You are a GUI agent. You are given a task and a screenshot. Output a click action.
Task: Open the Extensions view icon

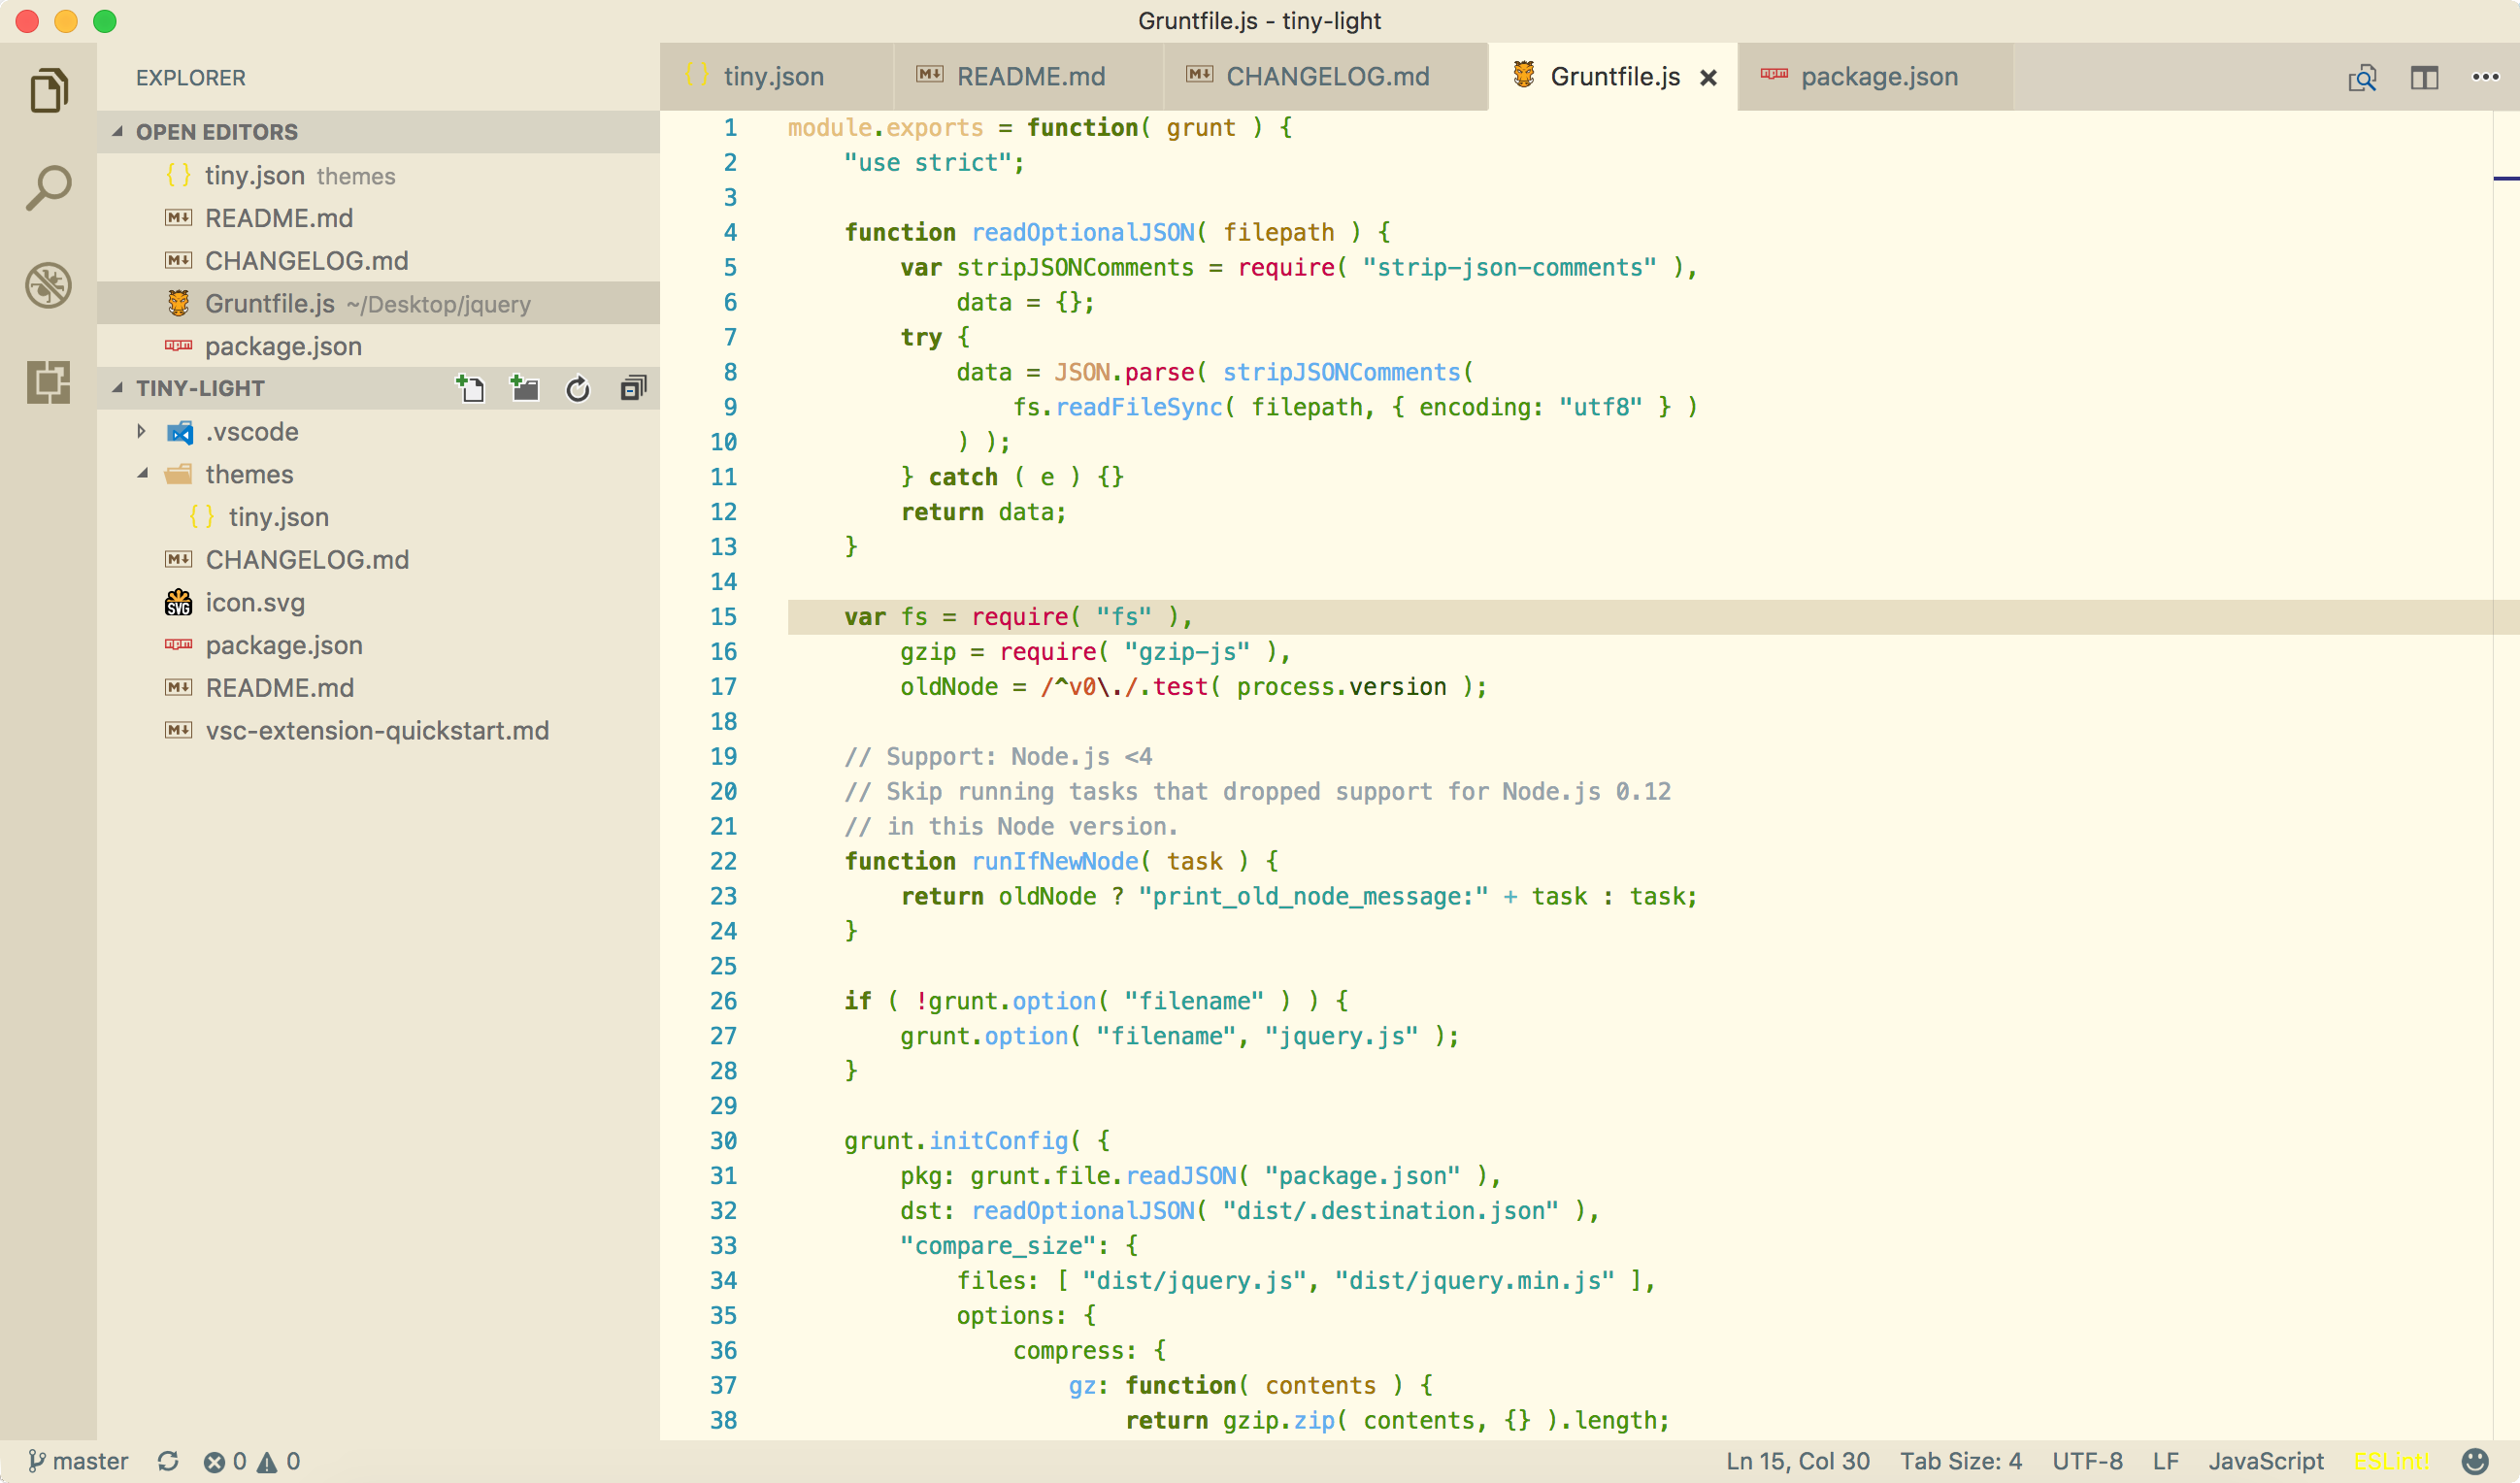48,382
